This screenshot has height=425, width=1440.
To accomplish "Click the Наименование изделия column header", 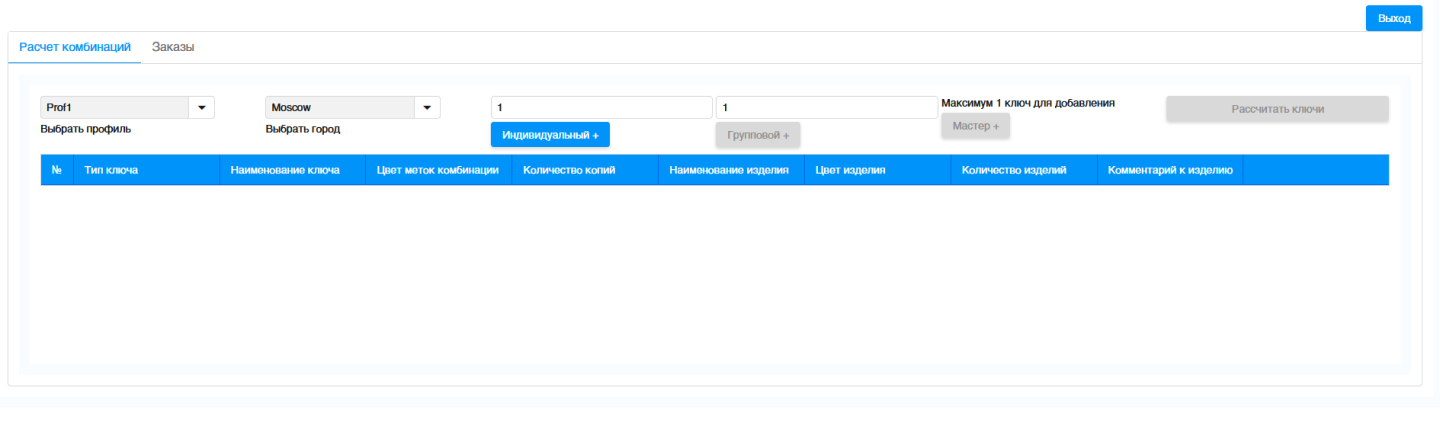I will pos(729,170).
